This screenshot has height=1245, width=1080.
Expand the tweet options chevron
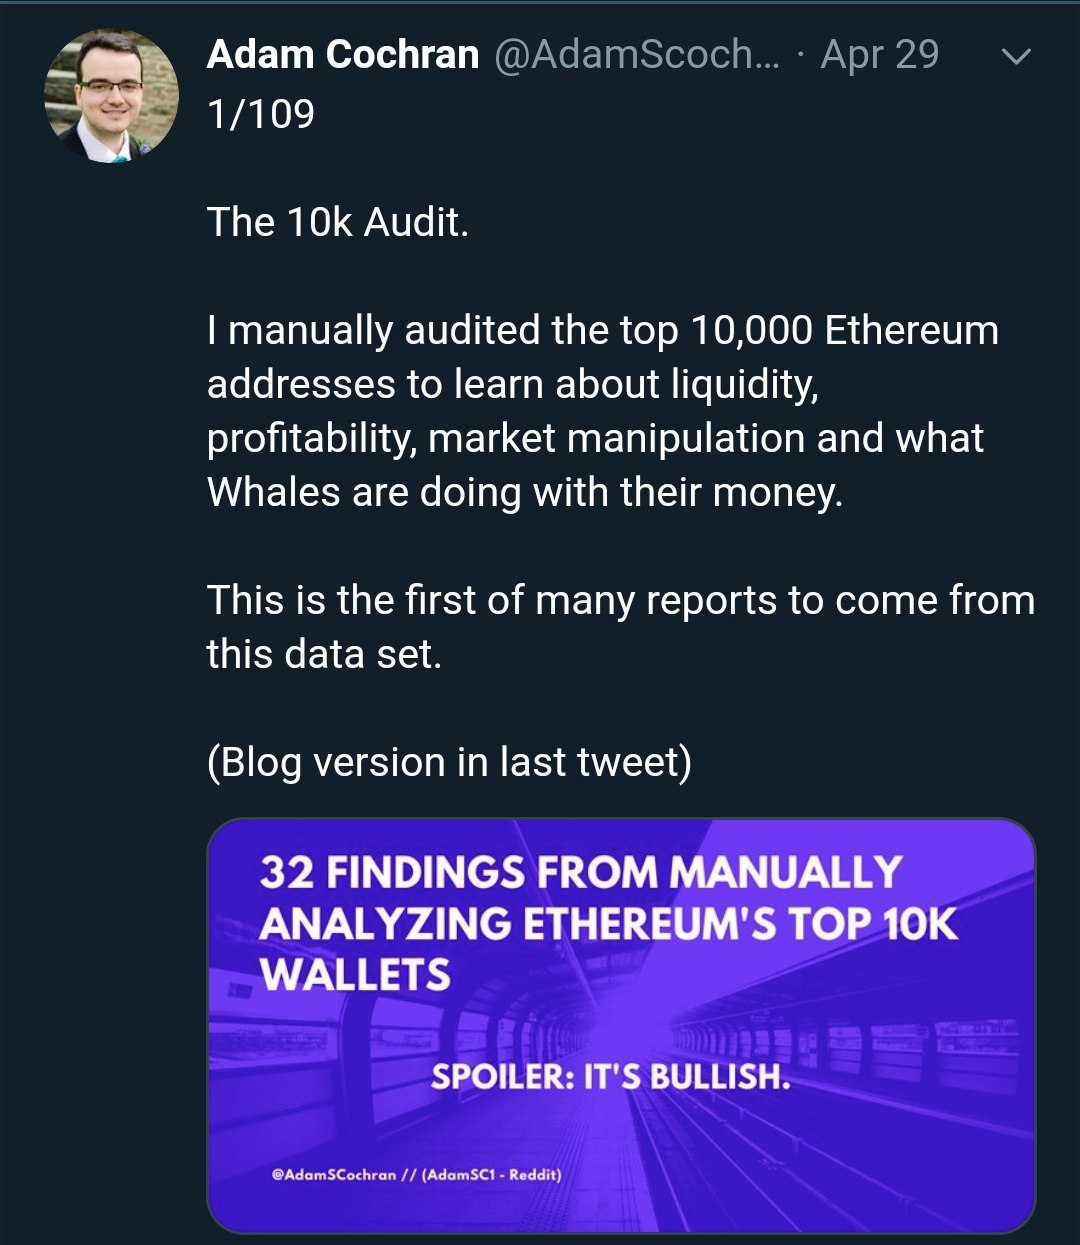pos(1015,57)
